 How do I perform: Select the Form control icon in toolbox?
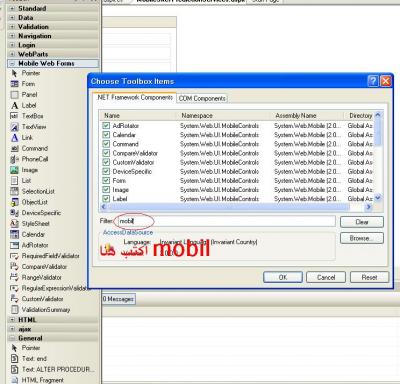point(14,84)
